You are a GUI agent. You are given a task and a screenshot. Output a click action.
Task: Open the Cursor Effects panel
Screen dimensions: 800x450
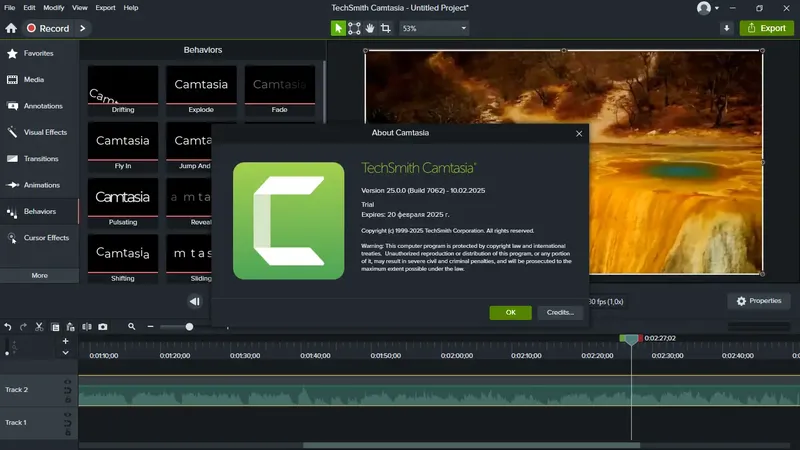coord(39,238)
